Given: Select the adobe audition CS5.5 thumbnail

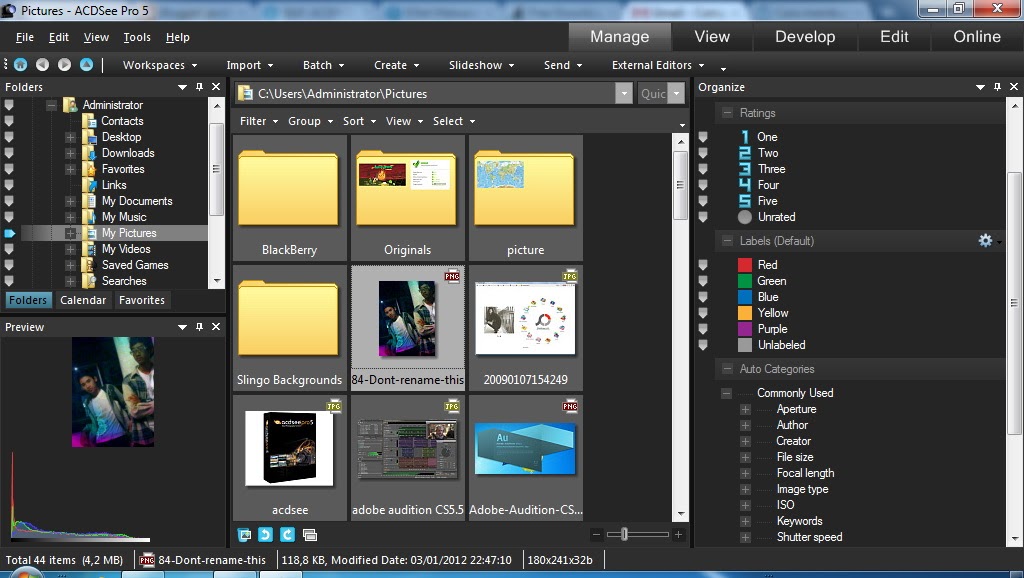Looking at the screenshot, I should (x=408, y=450).
